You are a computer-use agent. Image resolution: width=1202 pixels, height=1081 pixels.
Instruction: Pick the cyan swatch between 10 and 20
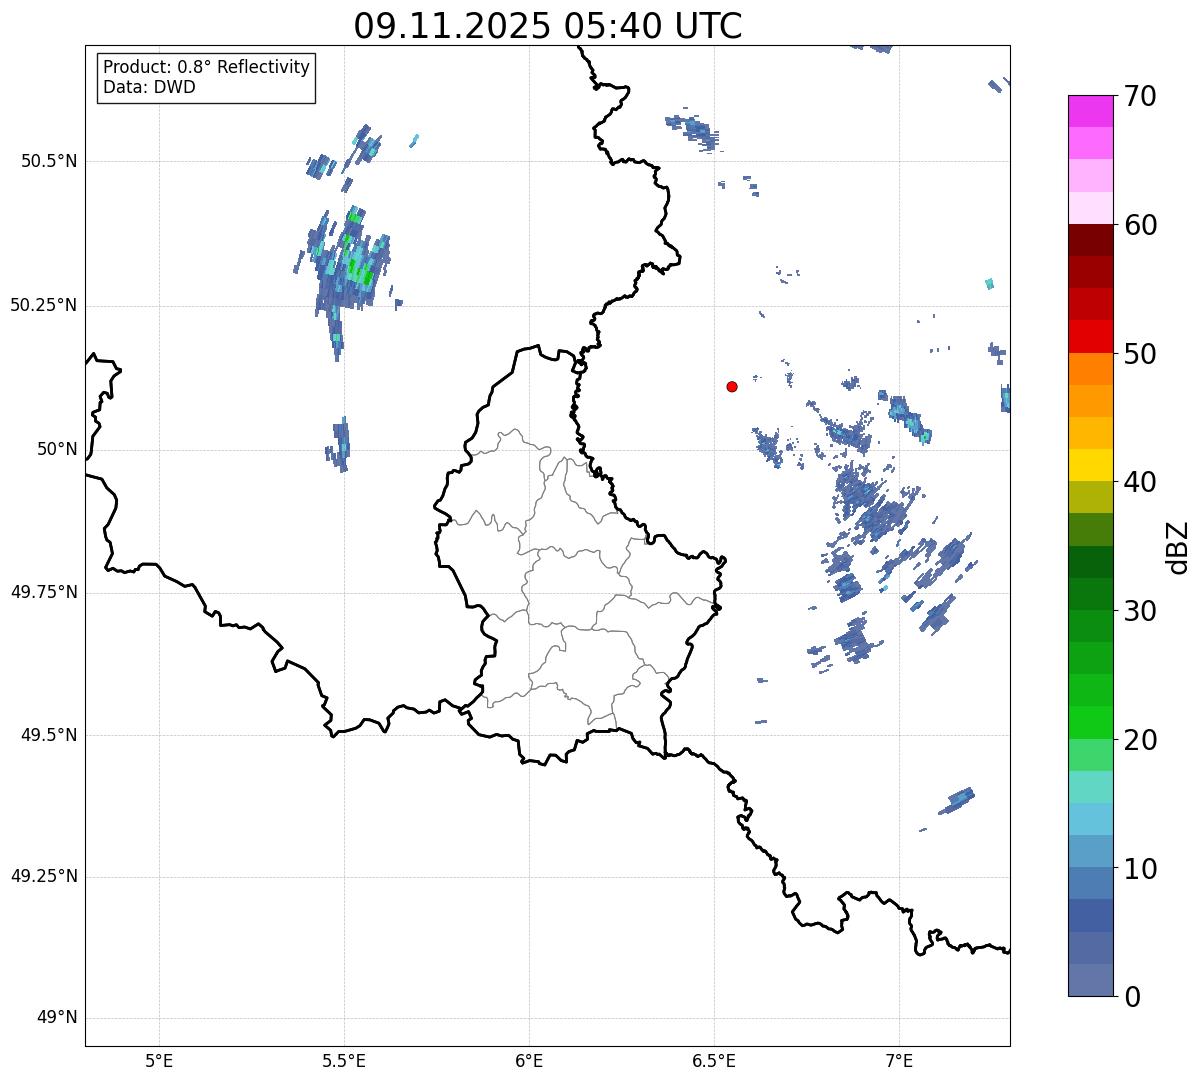[x=1090, y=819]
